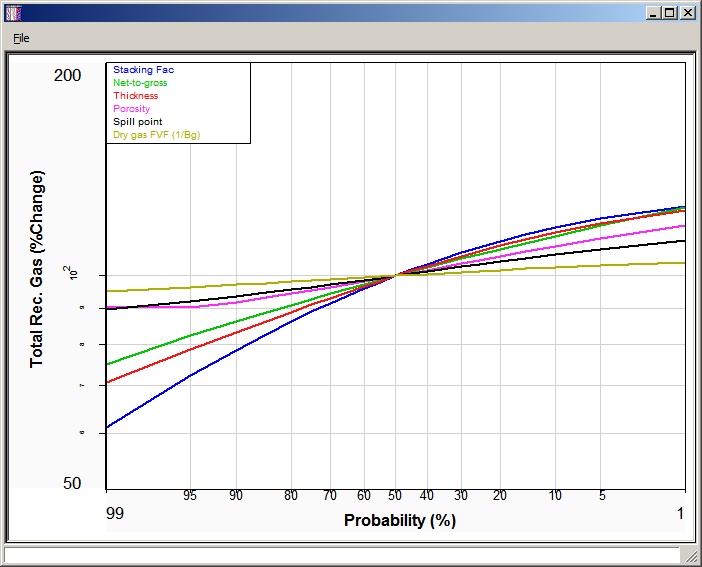The height and width of the screenshot is (567, 702).
Task: Close the chart window
Action: coord(687,13)
